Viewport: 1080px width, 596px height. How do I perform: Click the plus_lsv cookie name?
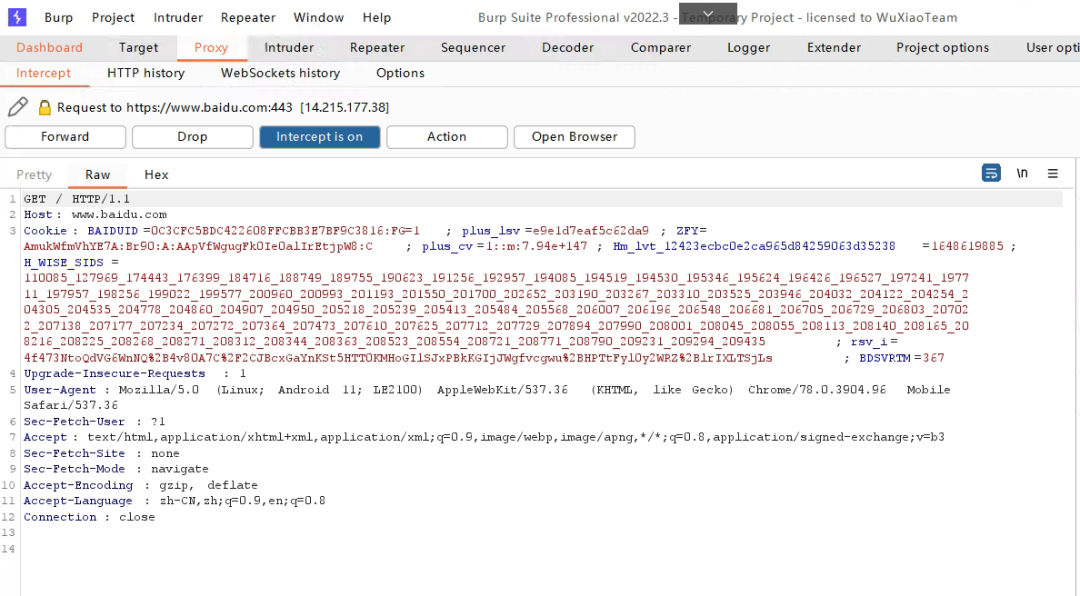pos(491,231)
